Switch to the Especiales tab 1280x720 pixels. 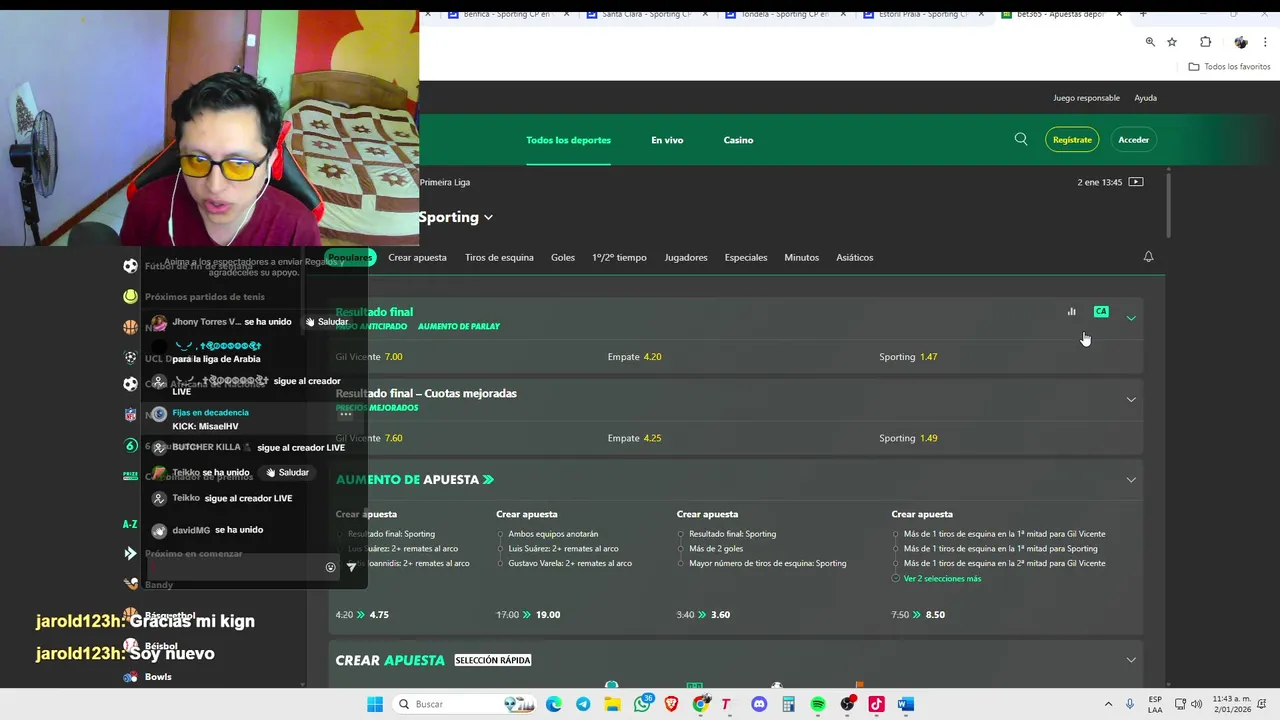tap(746, 257)
